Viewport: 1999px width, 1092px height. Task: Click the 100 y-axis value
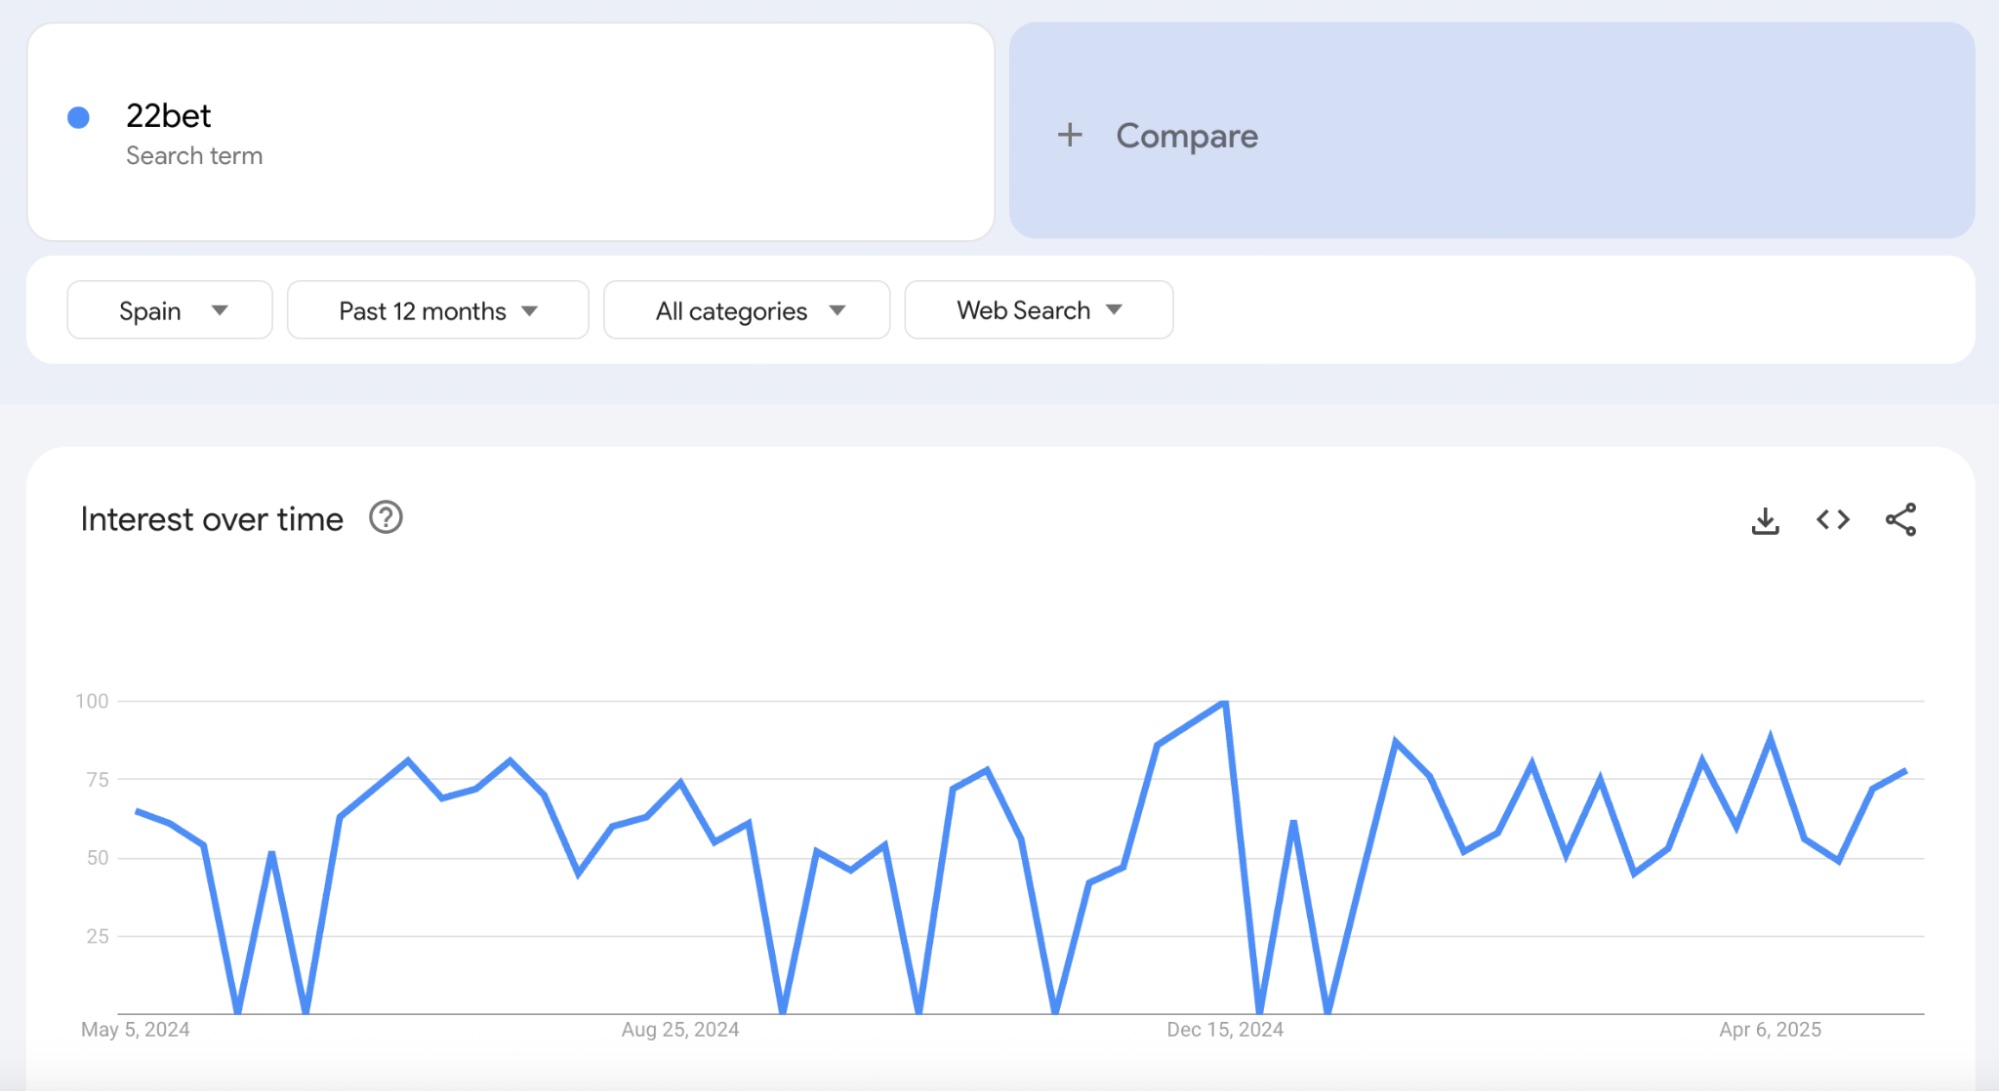pos(92,701)
